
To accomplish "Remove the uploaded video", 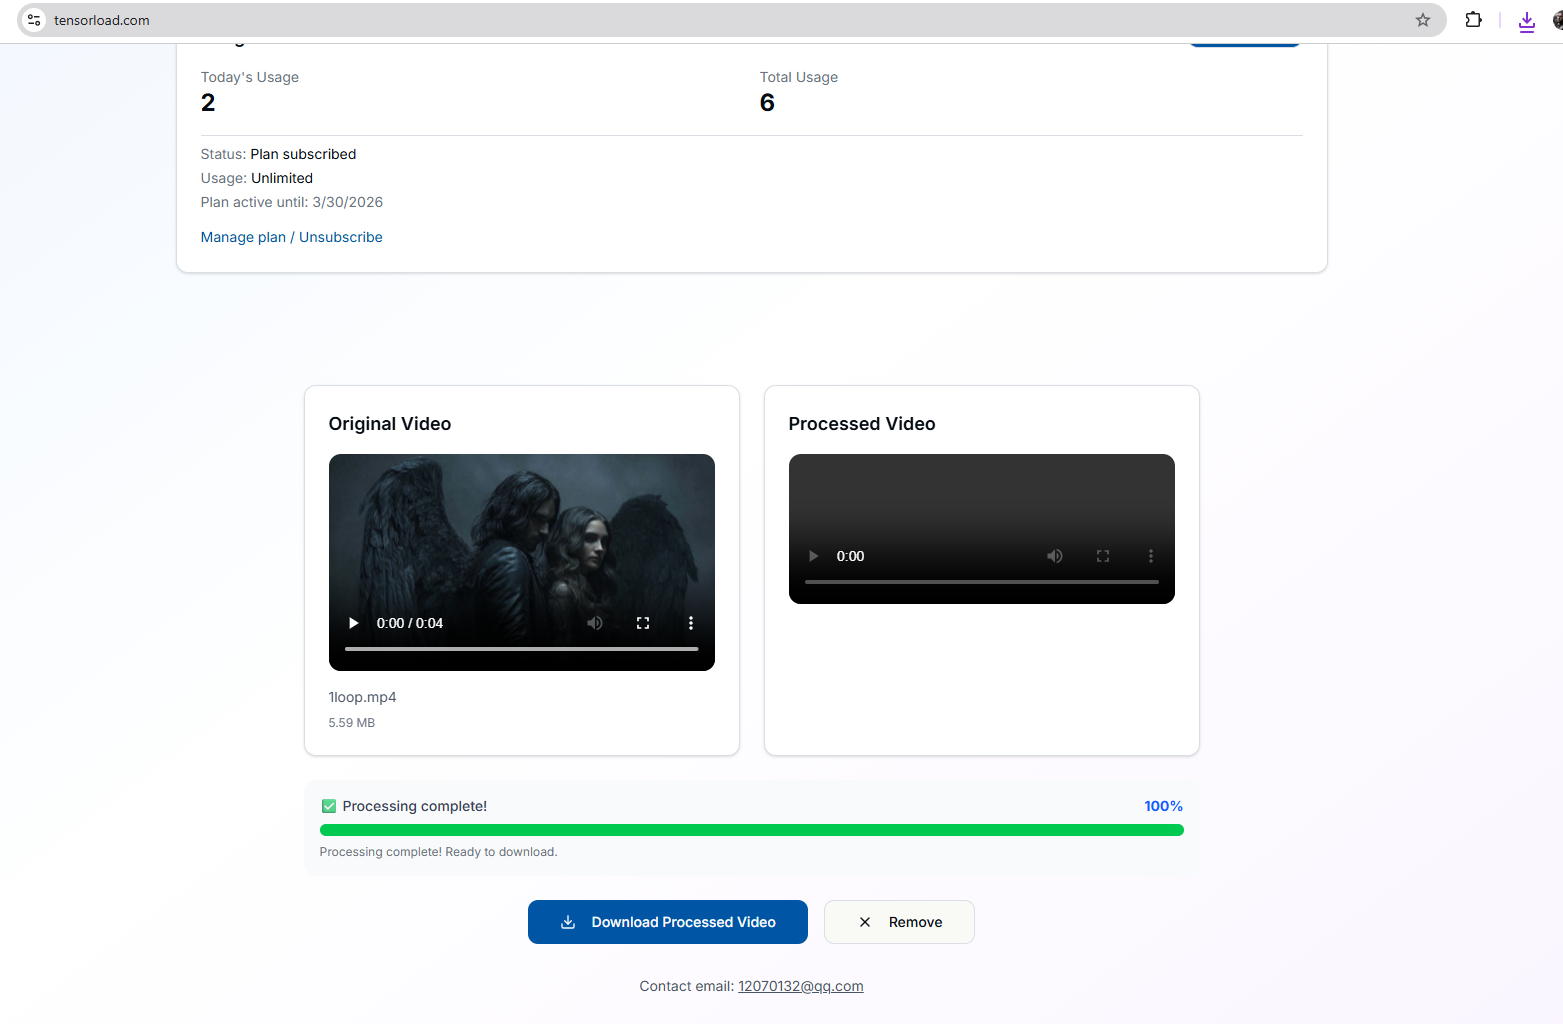I will (x=898, y=921).
